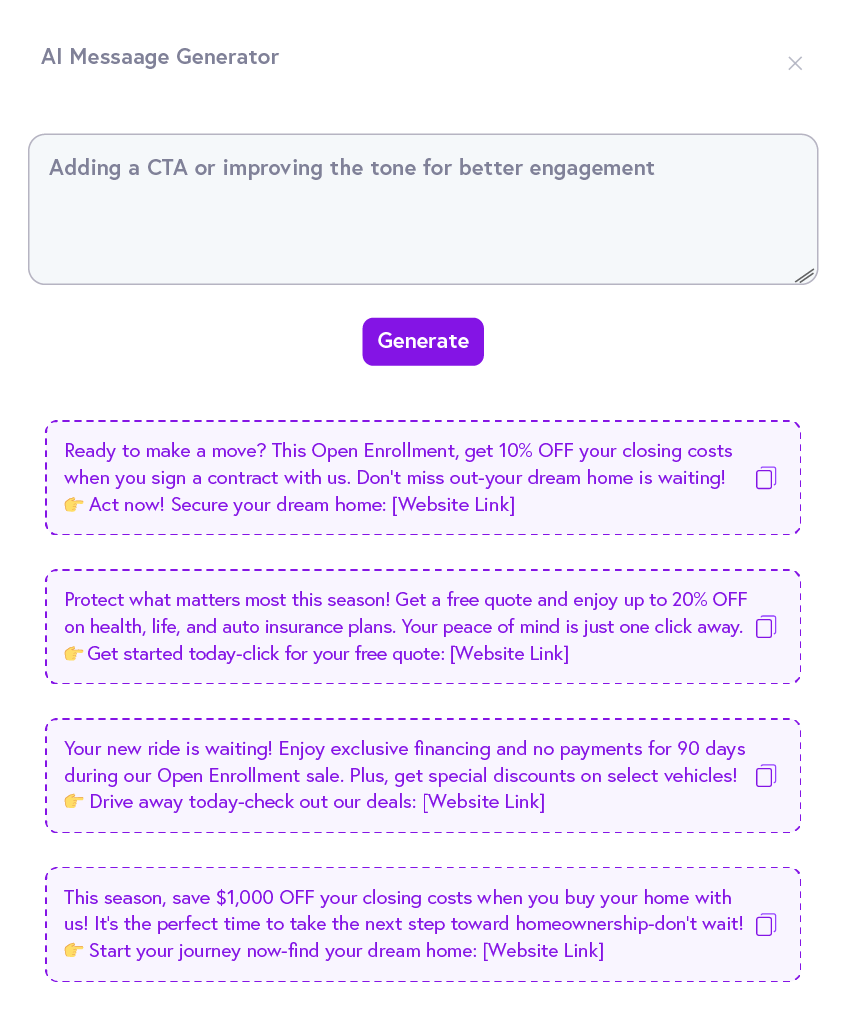This screenshot has width=847, height=1031.
Task: Dismiss the AI Message Generator dialog
Action: tap(795, 63)
